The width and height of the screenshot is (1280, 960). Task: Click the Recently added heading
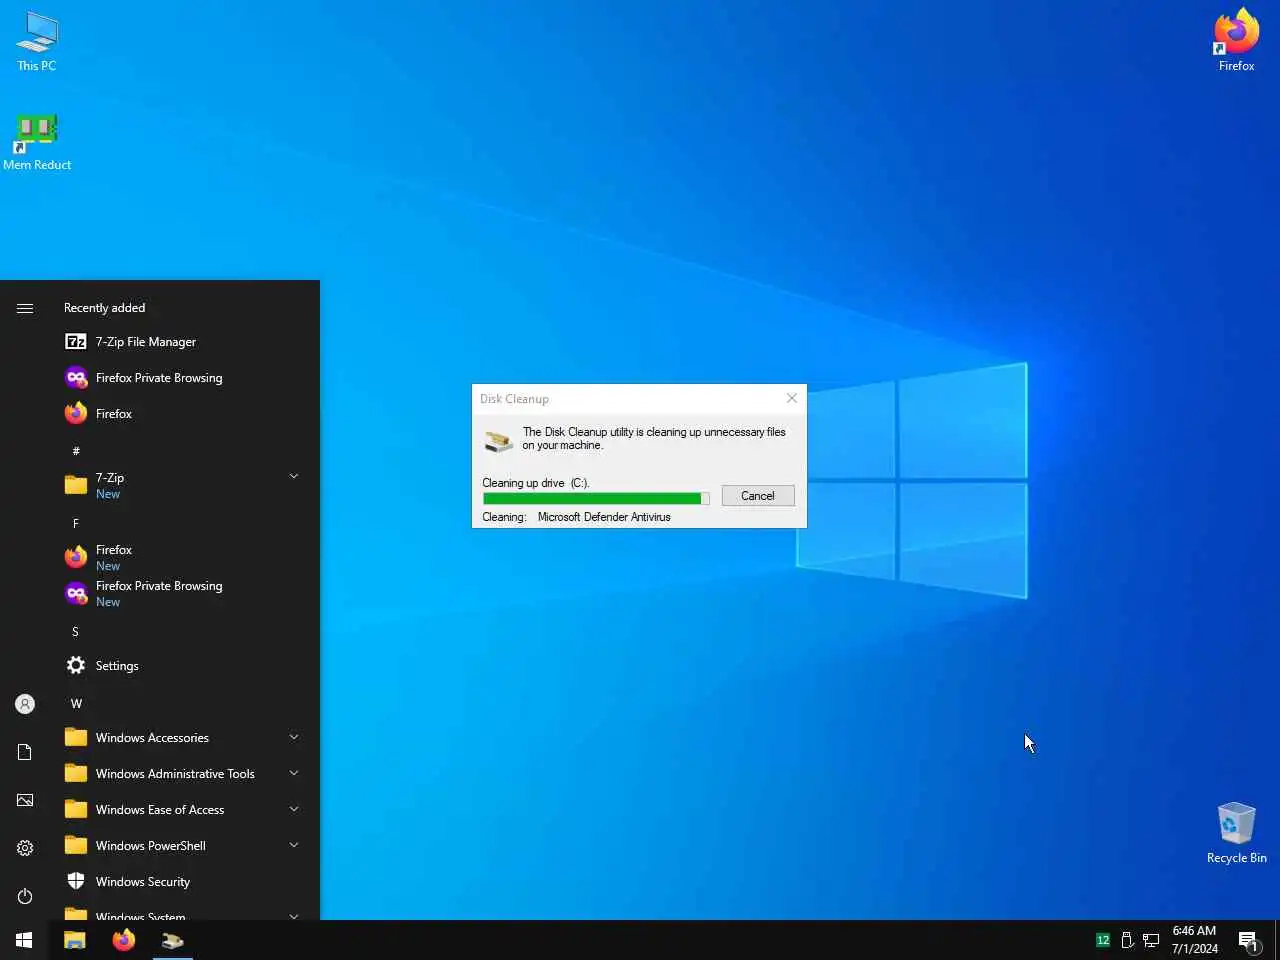click(104, 308)
